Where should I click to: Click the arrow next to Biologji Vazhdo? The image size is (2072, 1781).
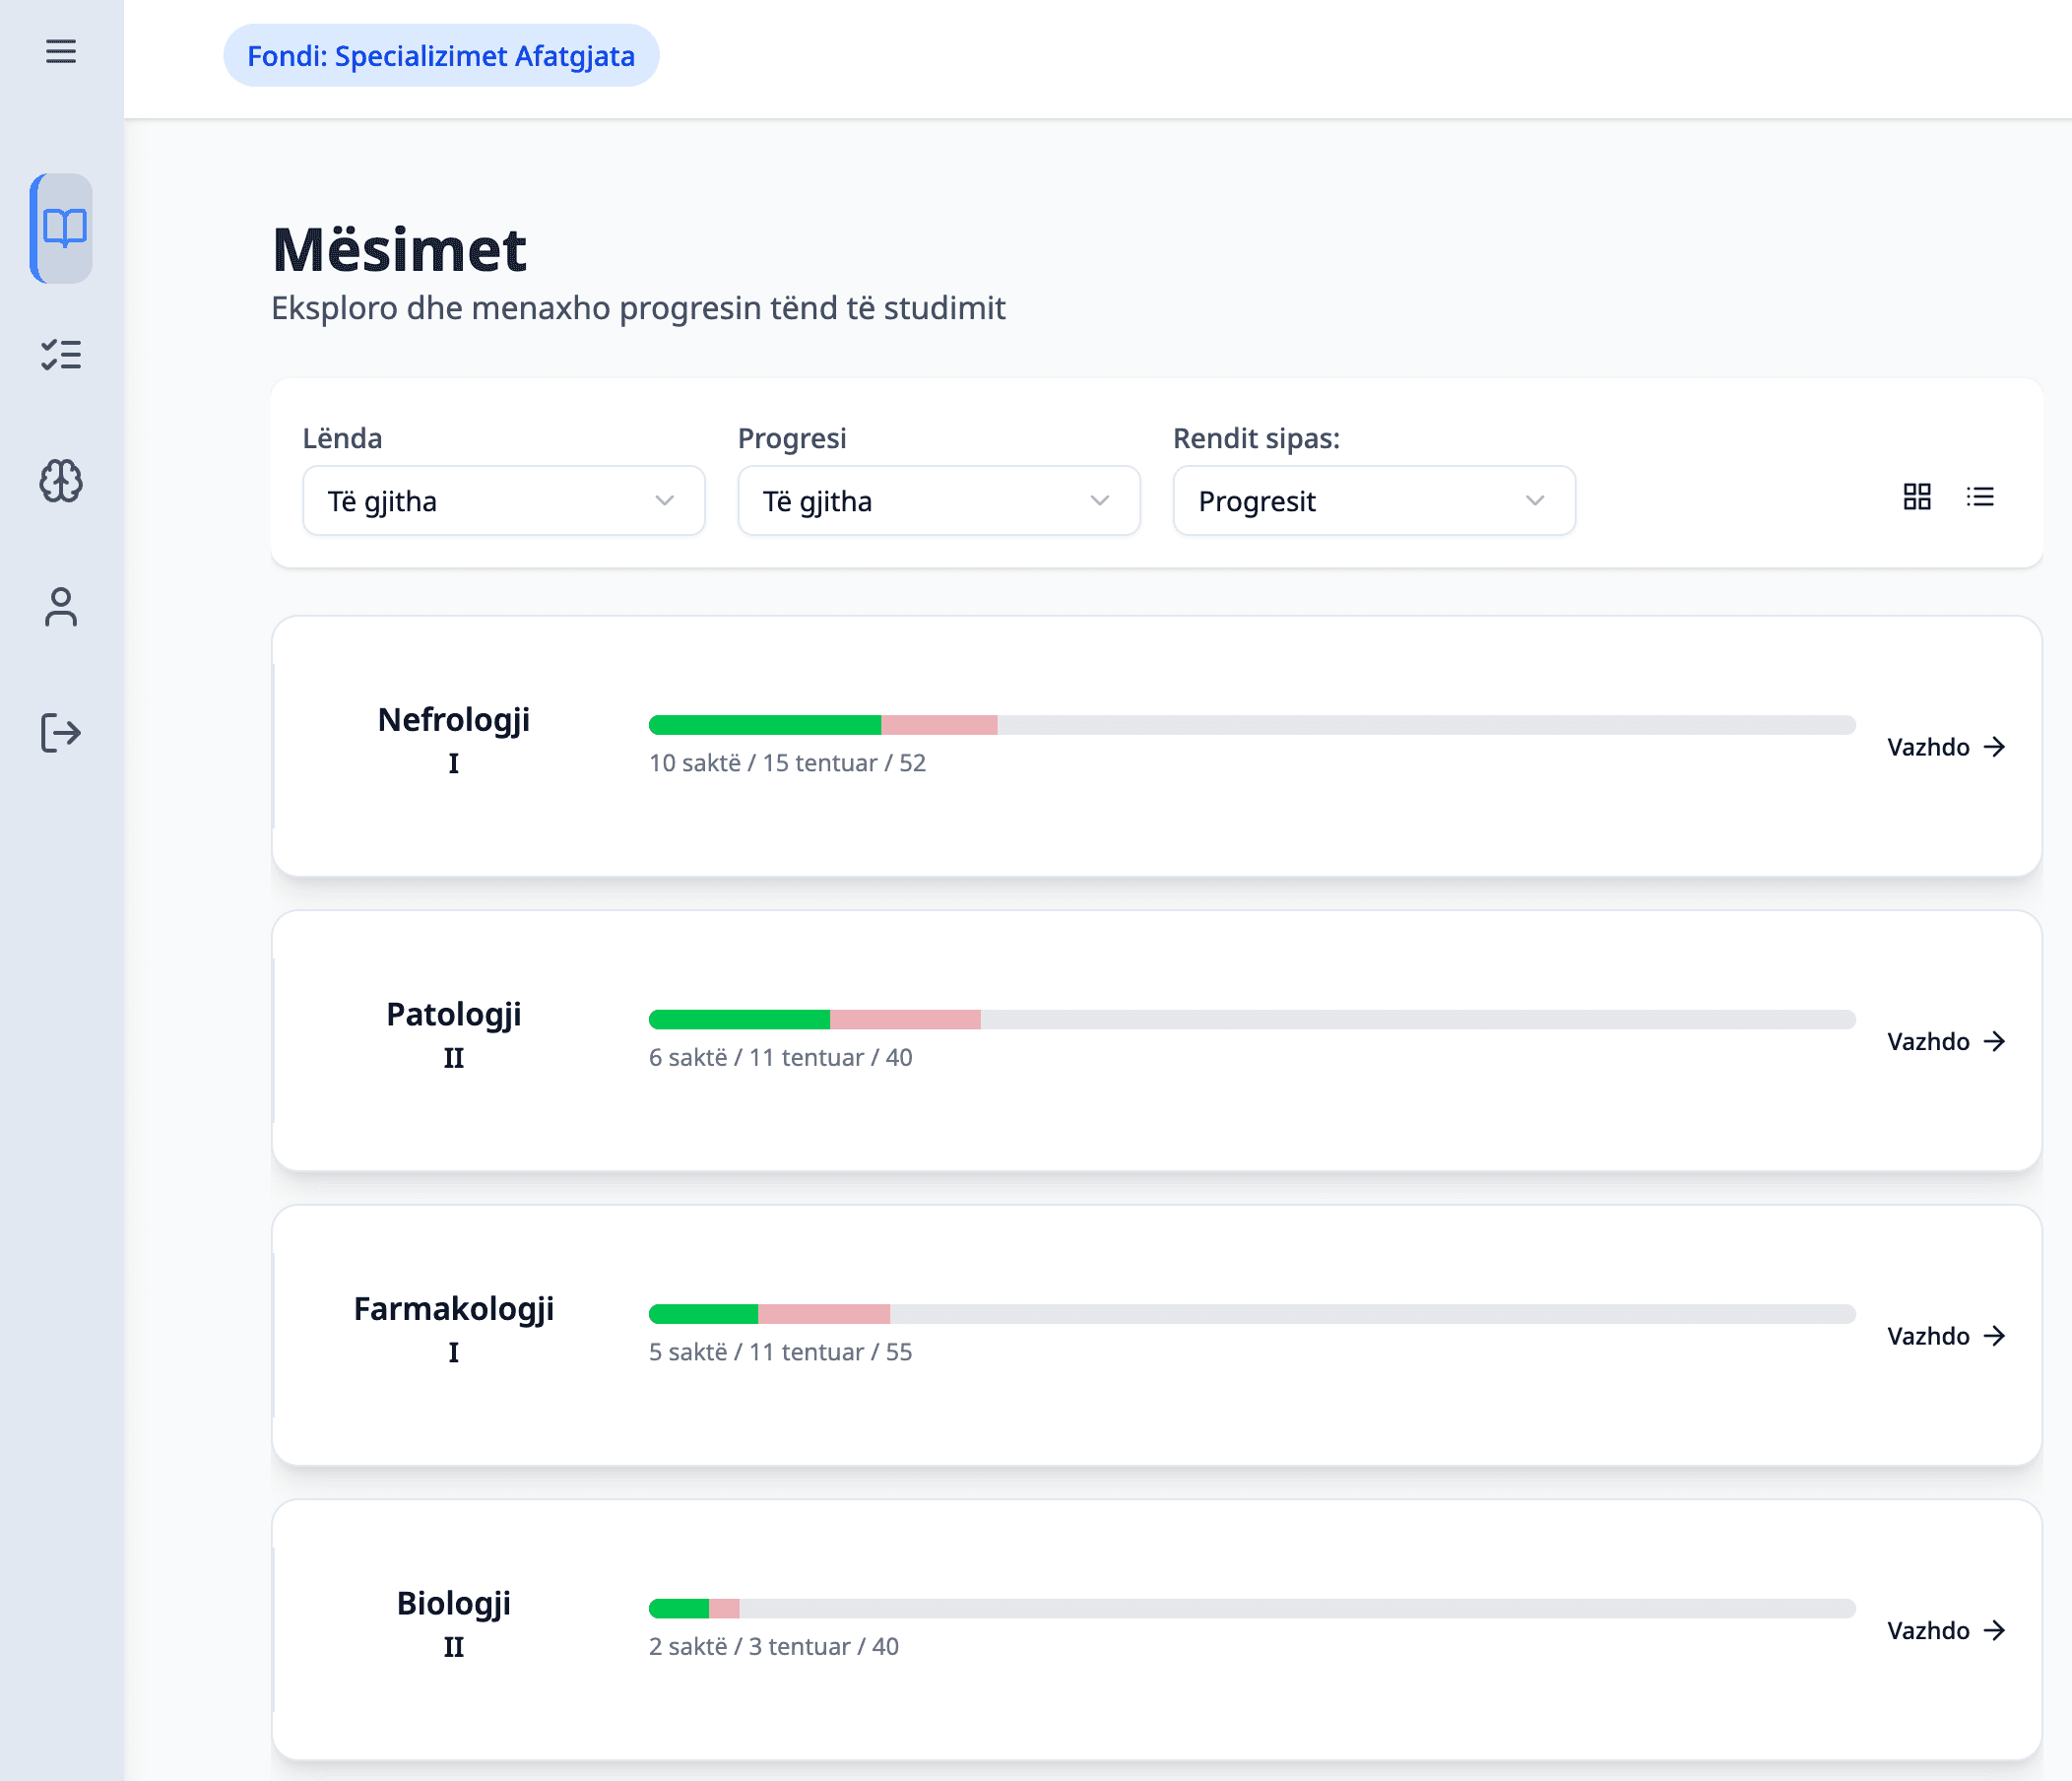1995,1631
